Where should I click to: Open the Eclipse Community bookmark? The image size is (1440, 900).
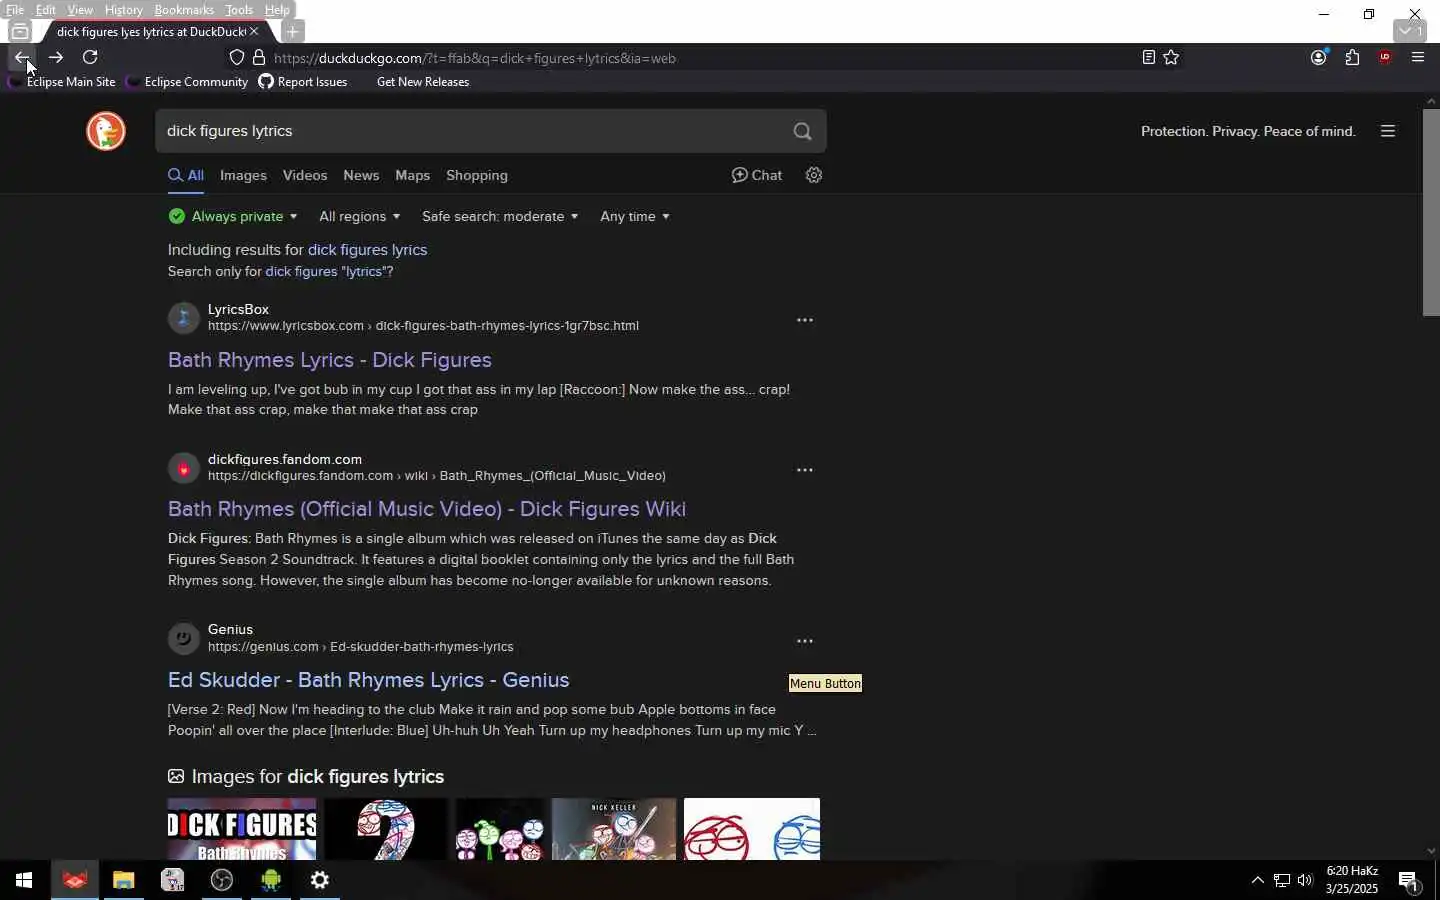click(x=188, y=82)
